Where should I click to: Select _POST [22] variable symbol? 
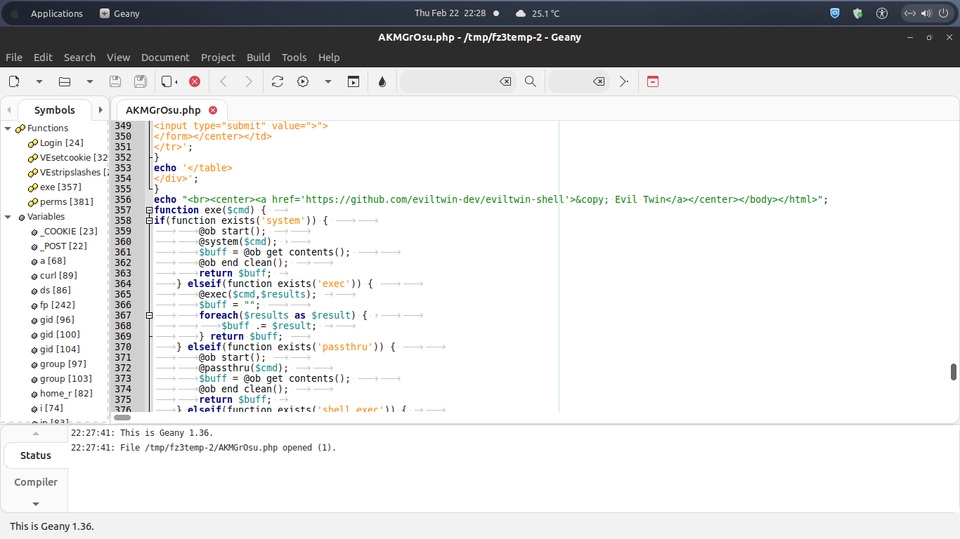tap(64, 246)
